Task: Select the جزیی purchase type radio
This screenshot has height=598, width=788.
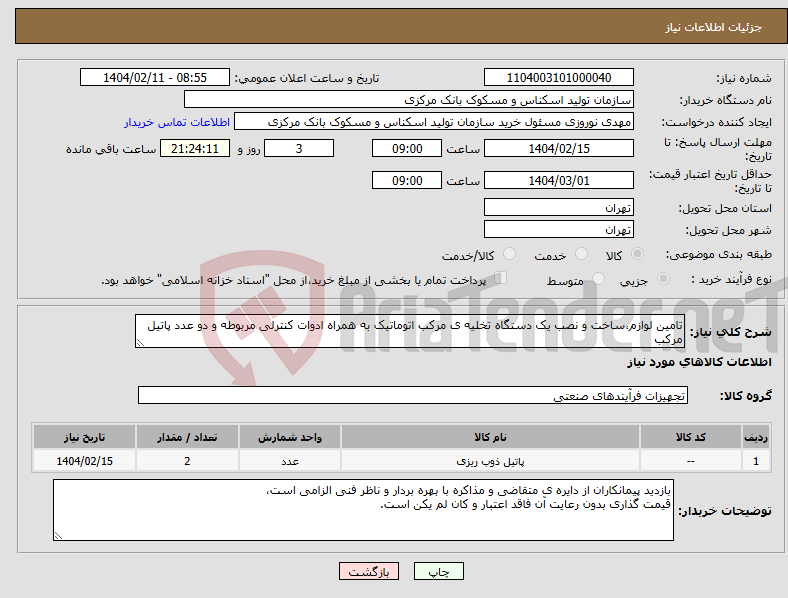Action: tap(663, 279)
